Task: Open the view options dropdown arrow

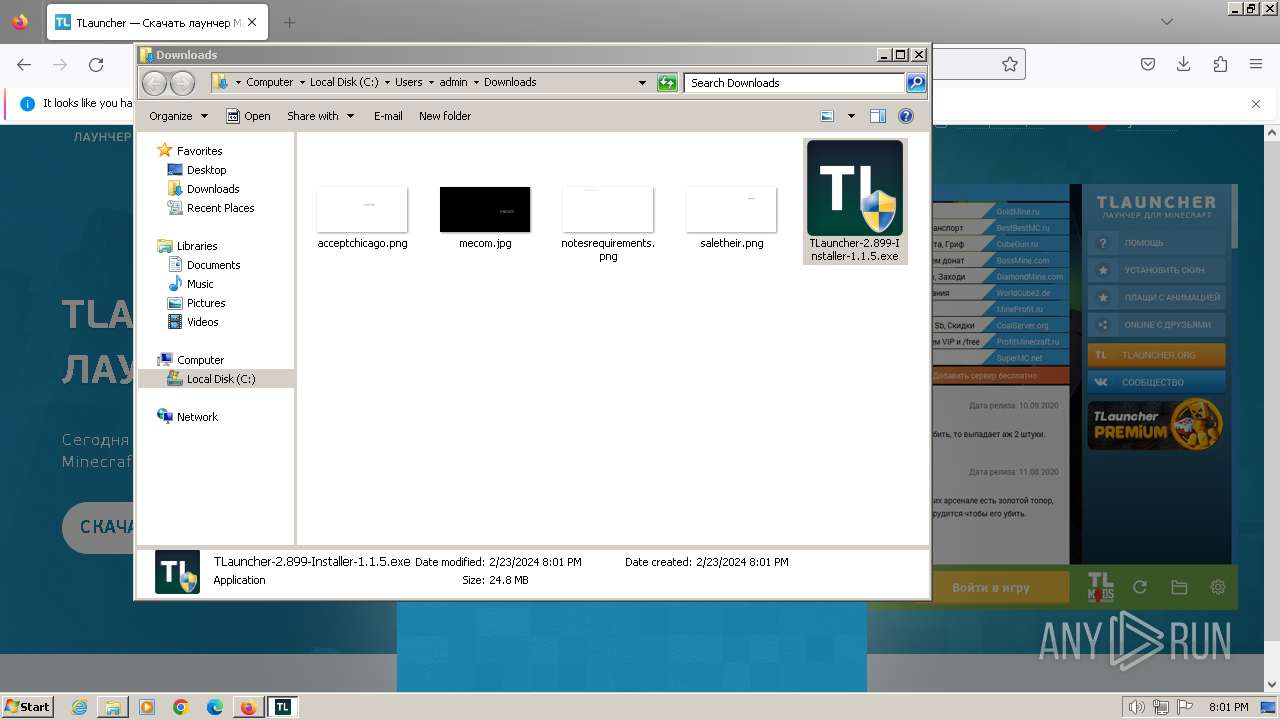Action: pyautogui.click(x=851, y=116)
